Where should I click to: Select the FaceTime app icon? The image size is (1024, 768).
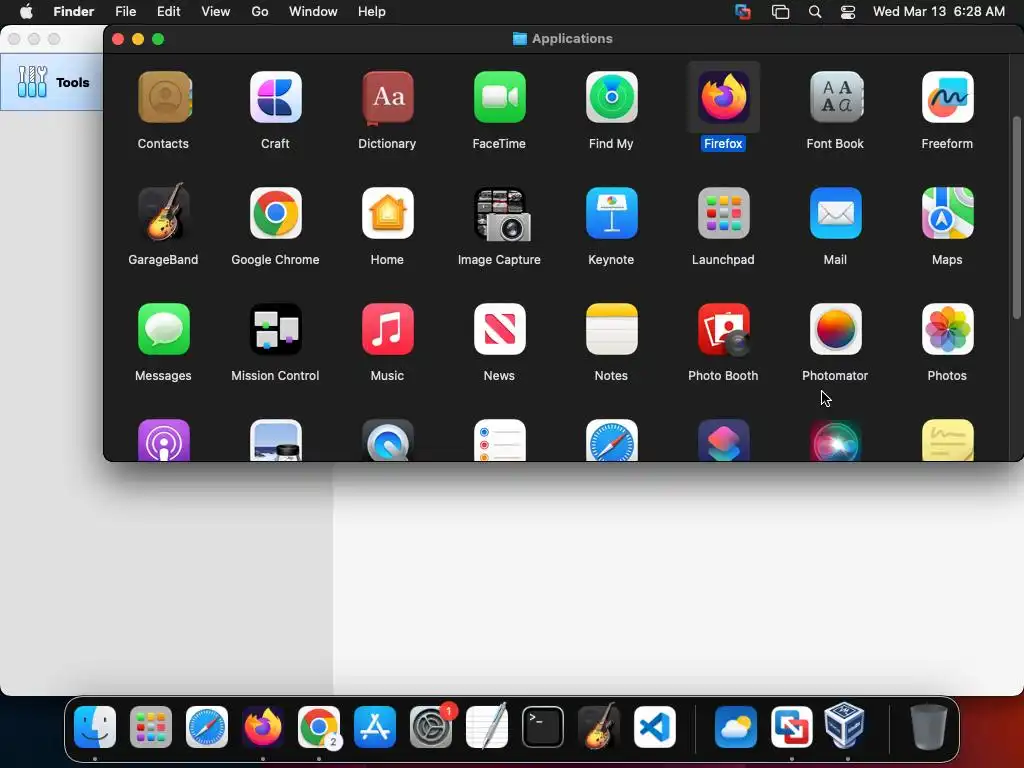[x=500, y=97]
